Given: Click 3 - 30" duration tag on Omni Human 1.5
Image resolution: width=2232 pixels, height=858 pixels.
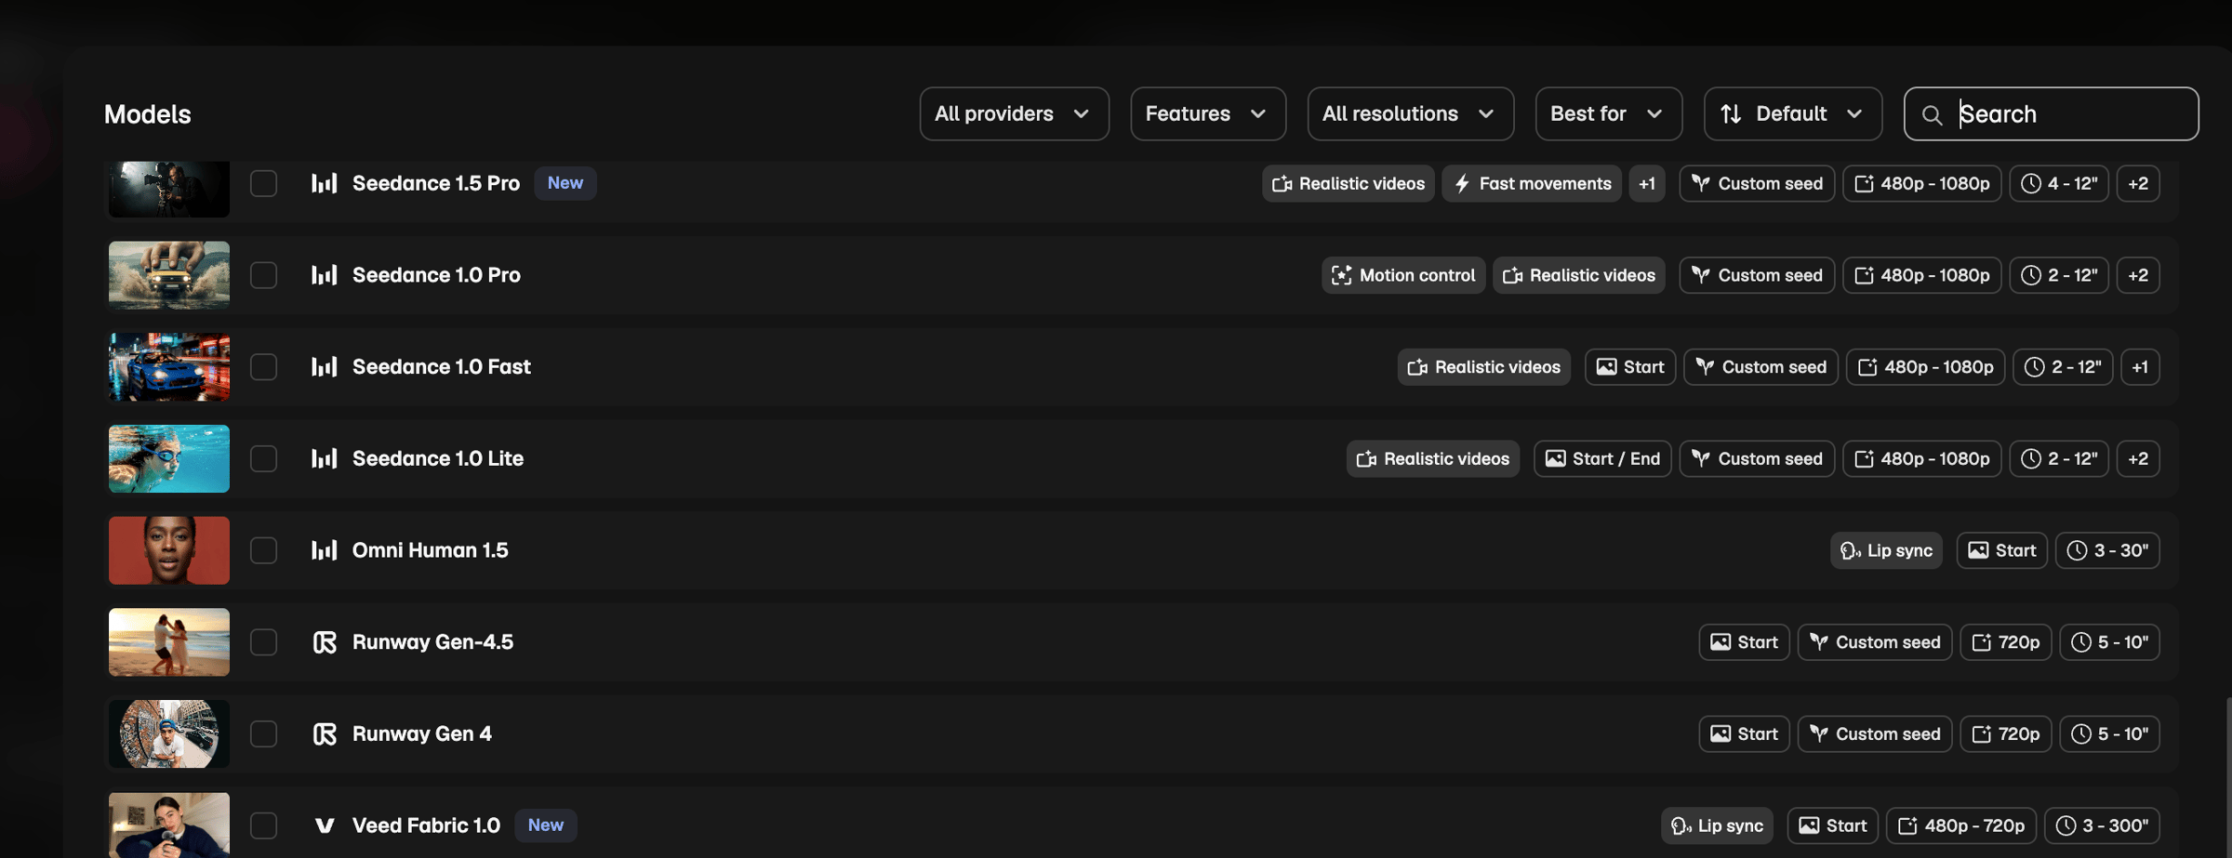Looking at the screenshot, I should pos(2108,551).
